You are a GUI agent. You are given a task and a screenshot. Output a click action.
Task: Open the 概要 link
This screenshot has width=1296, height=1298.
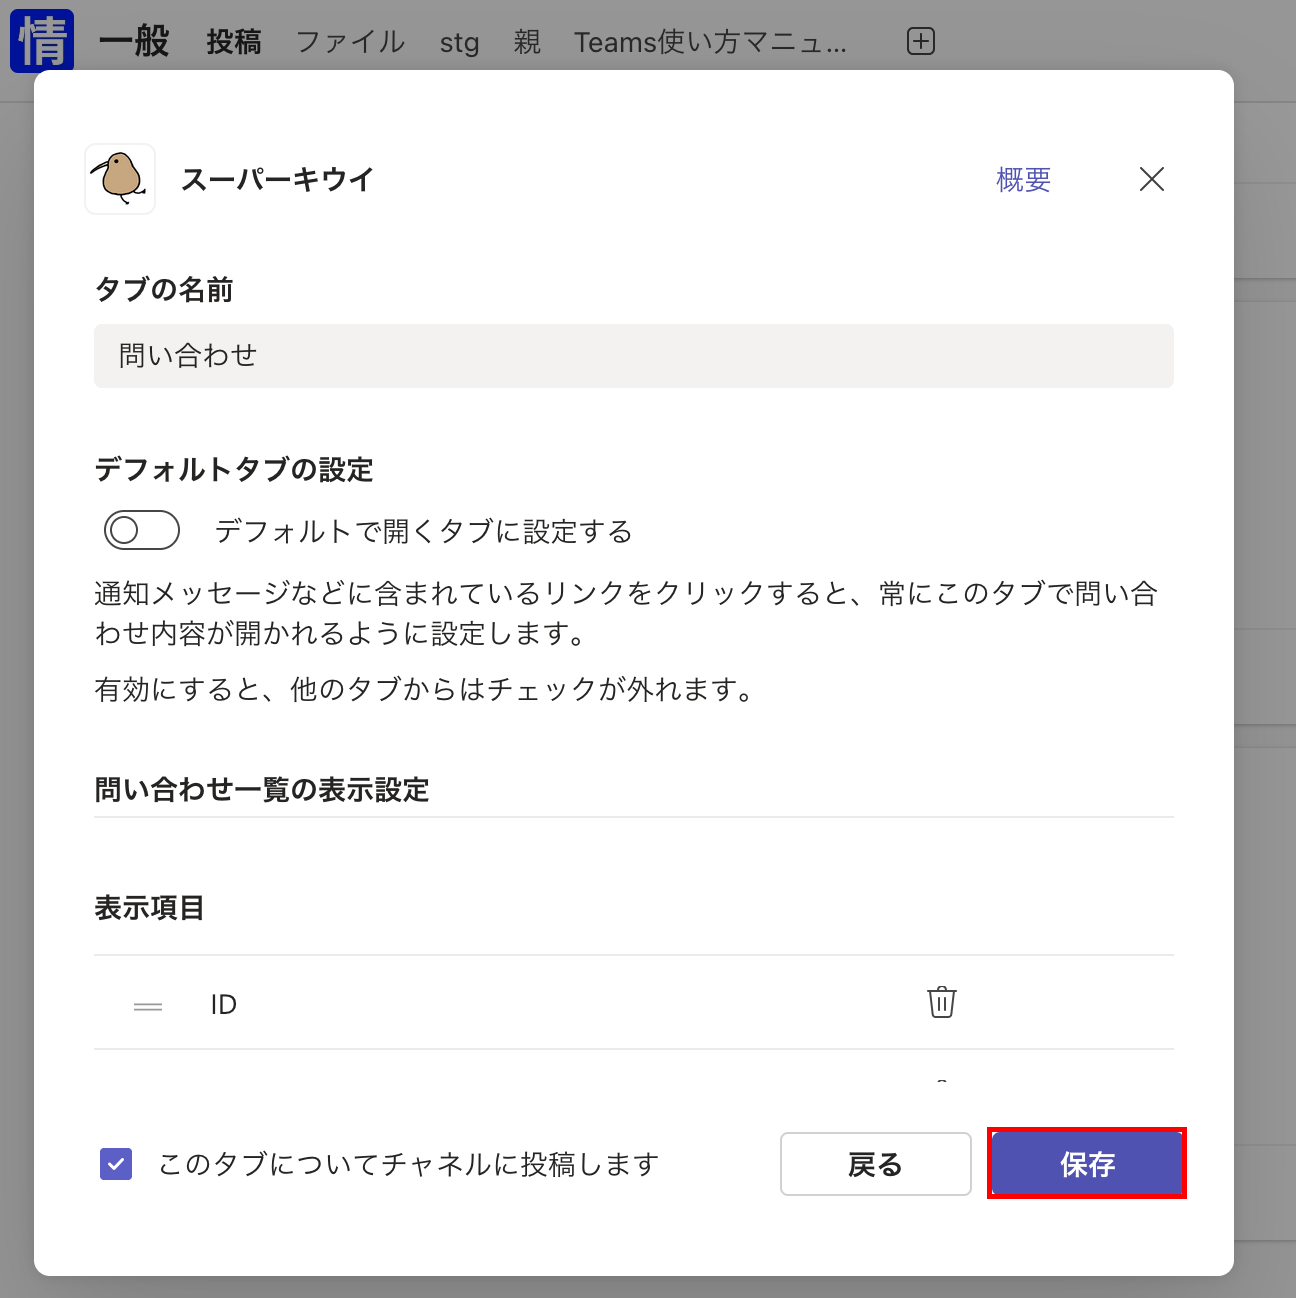pyautogui.click(x=1023, y=180)
